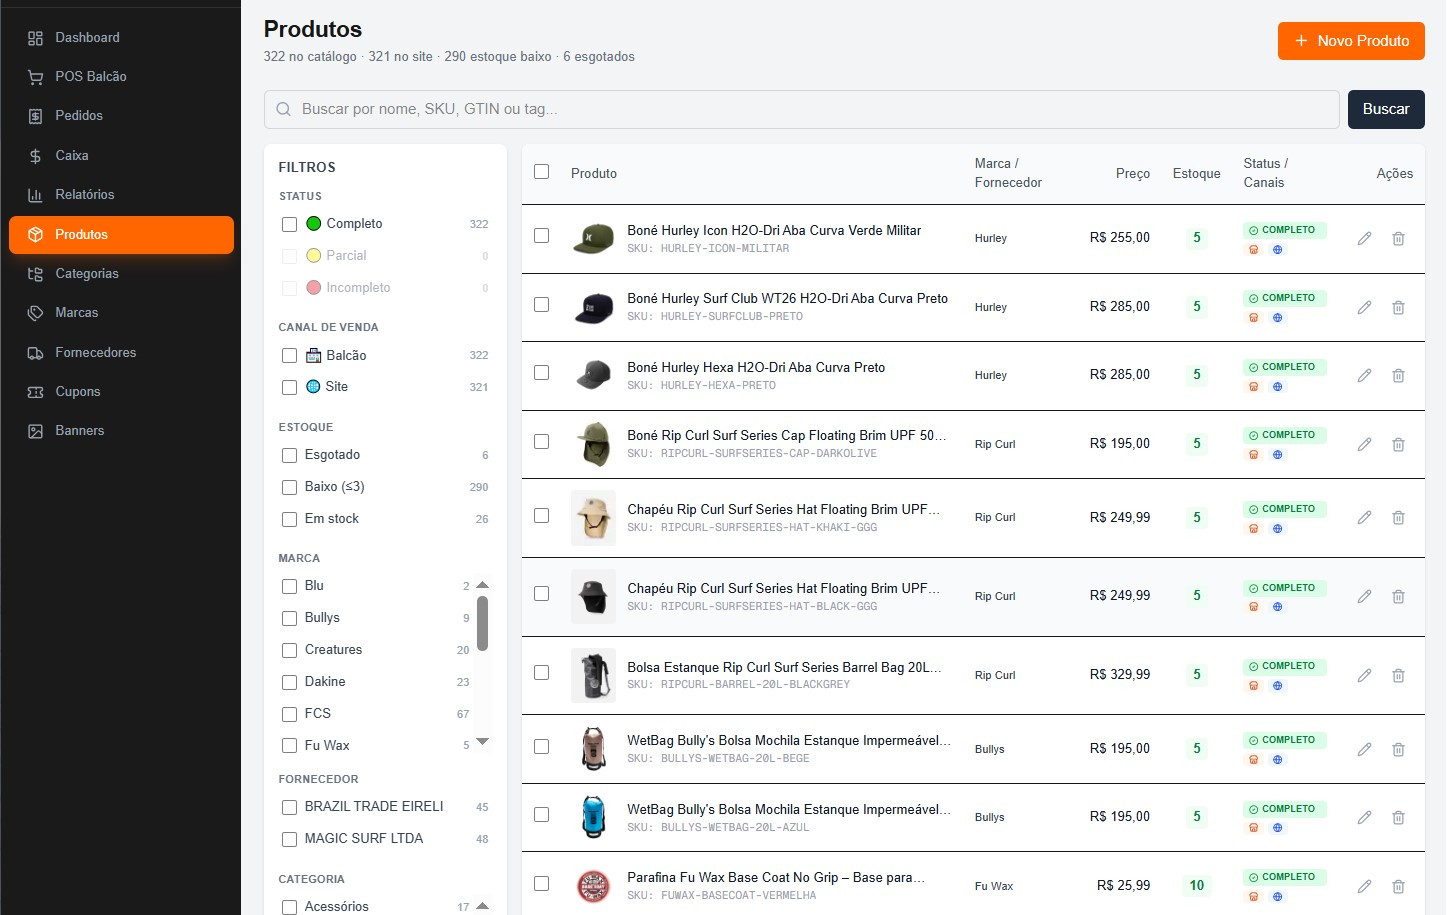Viewport: 1447px width, 915px height.
Task: Open Boné Hurley Hexa H2O-Dri product name
Action: (x=756, y=368)
